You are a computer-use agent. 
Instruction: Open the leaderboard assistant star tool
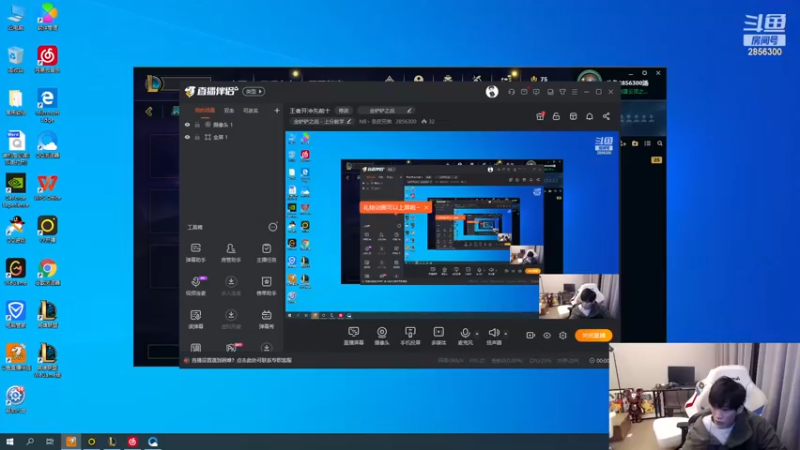pyautogui.click(x=266, y=286)
